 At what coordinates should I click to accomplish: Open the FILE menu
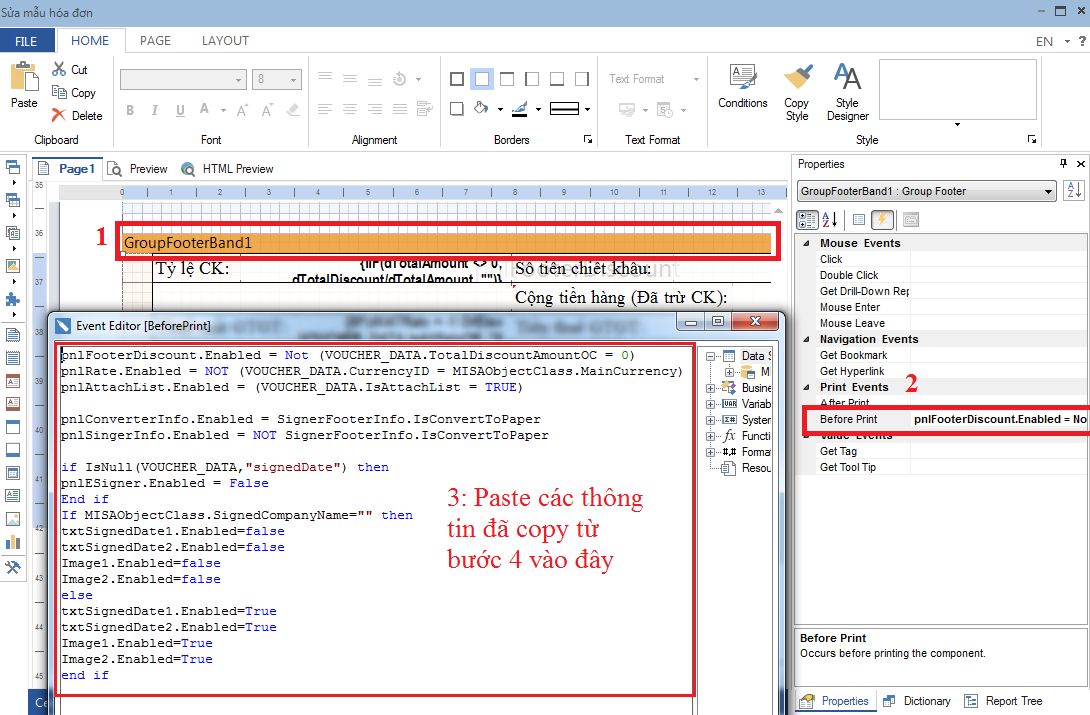pyautogui.click(x=27, y=41)
